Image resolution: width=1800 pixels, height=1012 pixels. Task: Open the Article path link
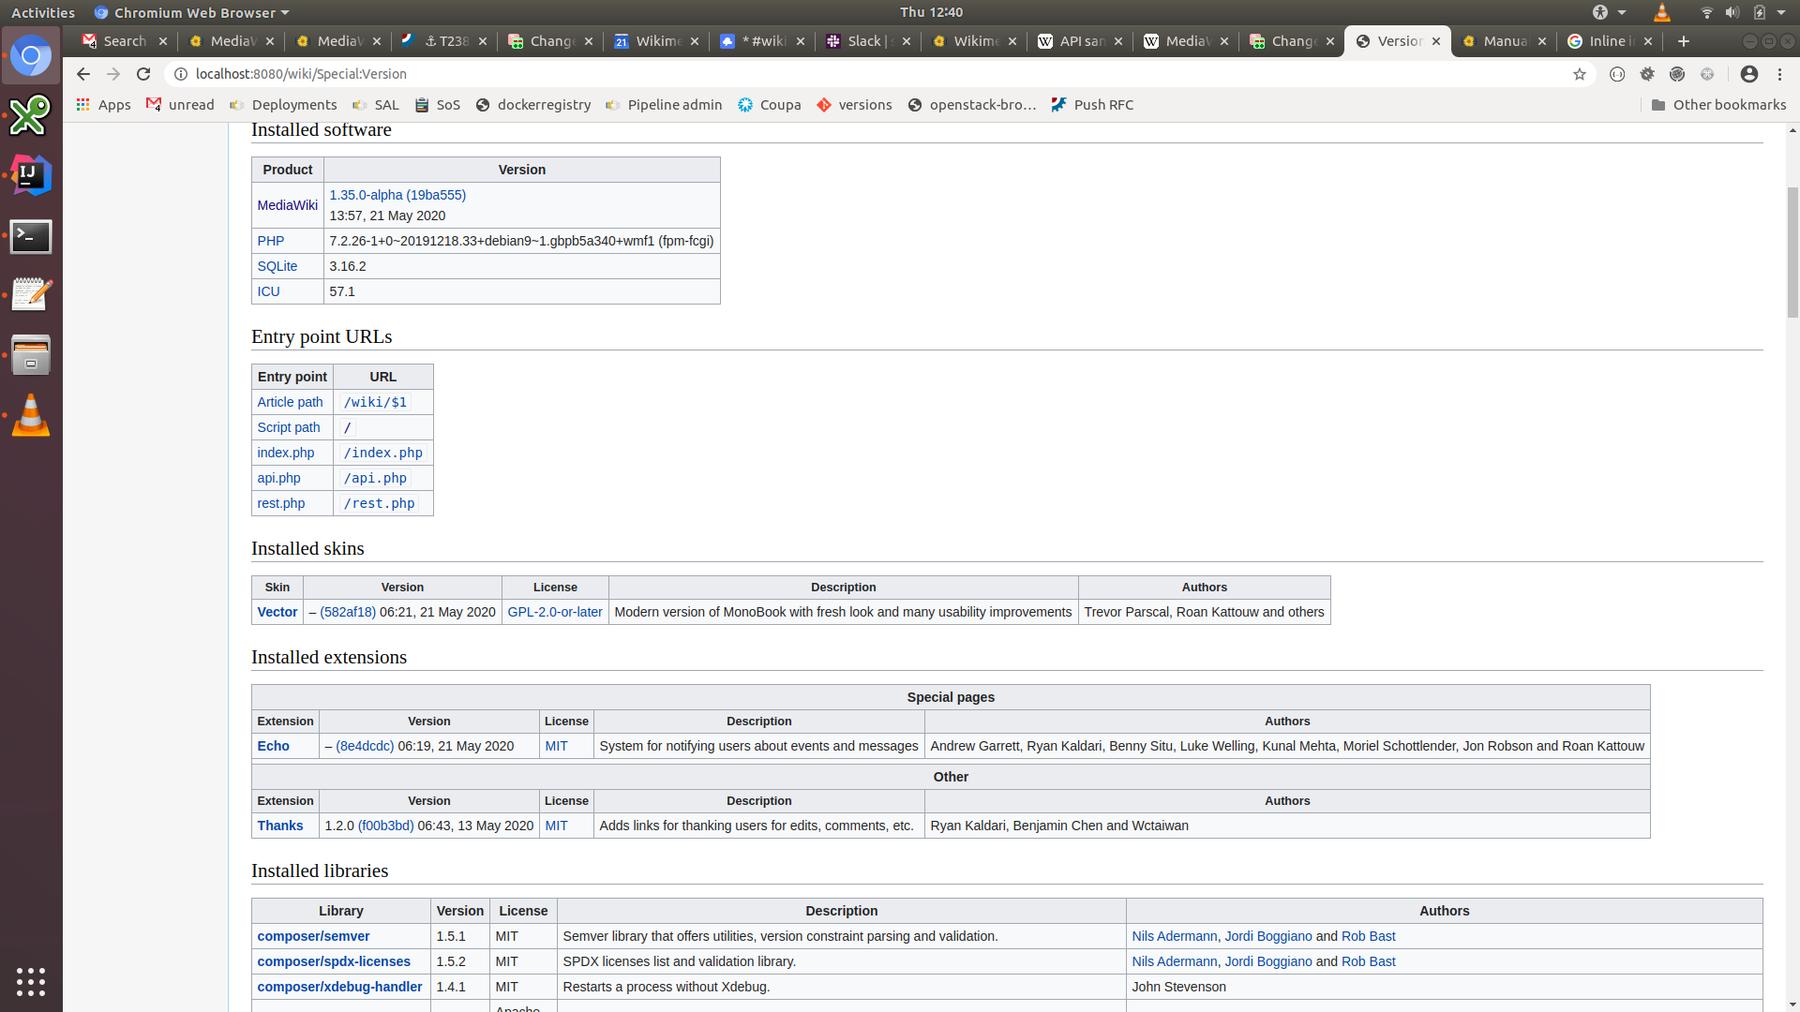click(x=290, y=402)
